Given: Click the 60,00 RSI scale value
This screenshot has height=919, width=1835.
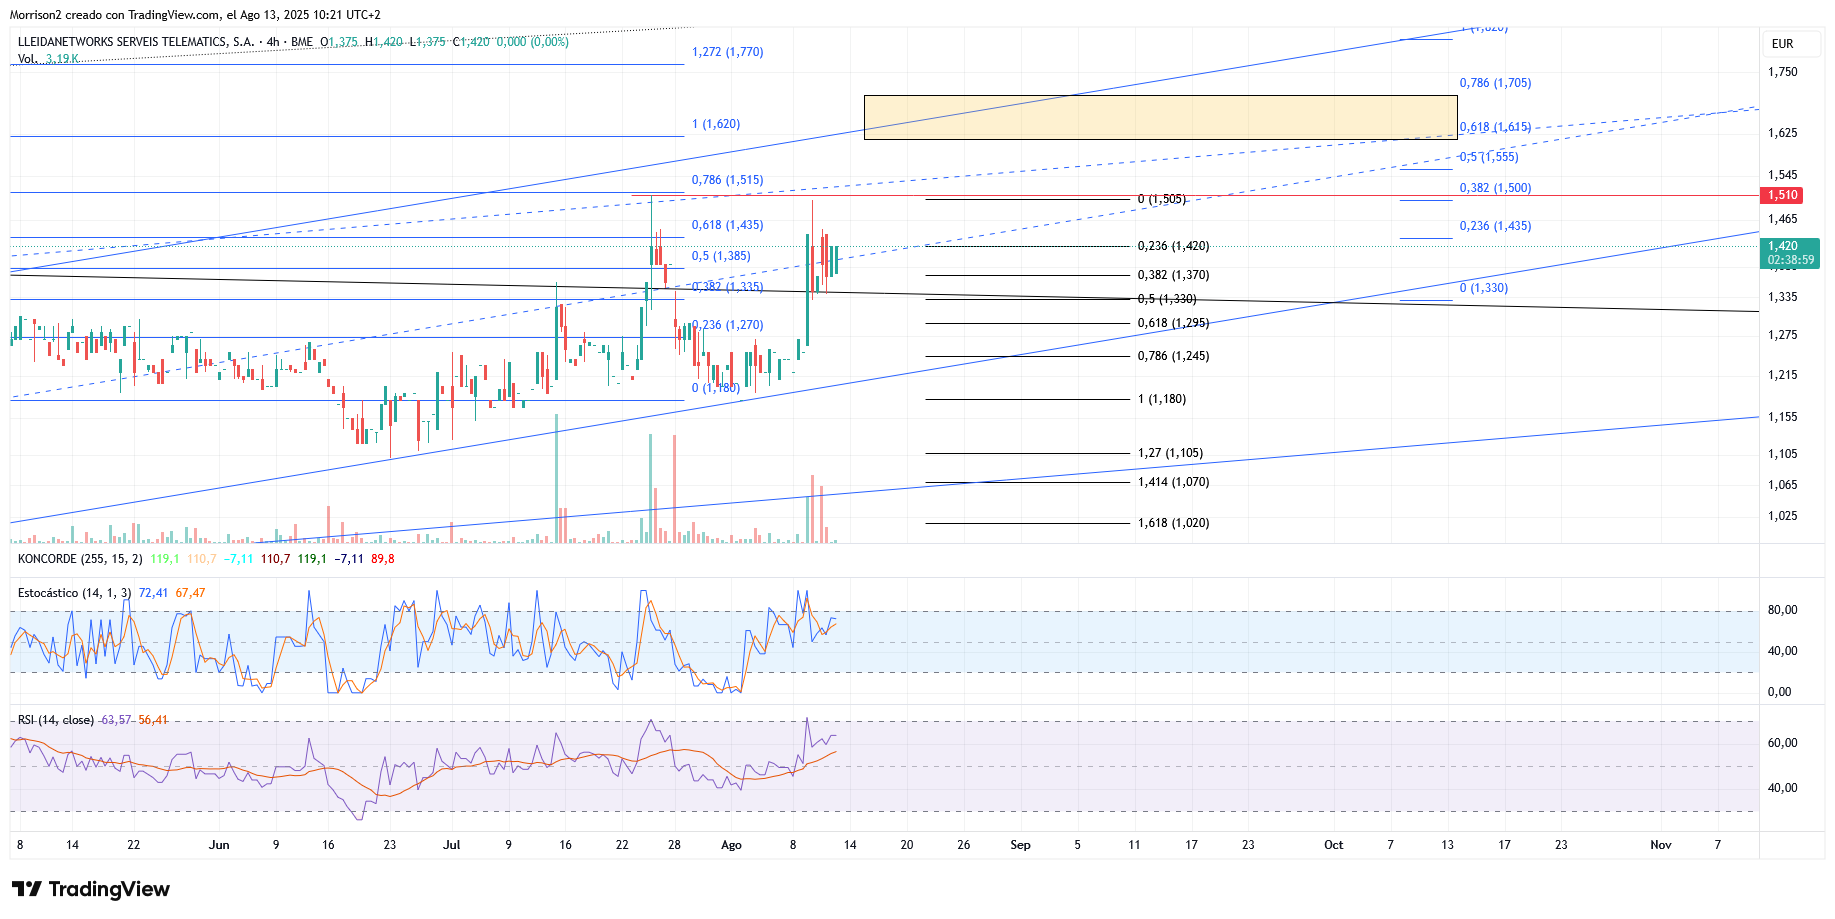Looking at the screenshot, I should (1783, 743).
